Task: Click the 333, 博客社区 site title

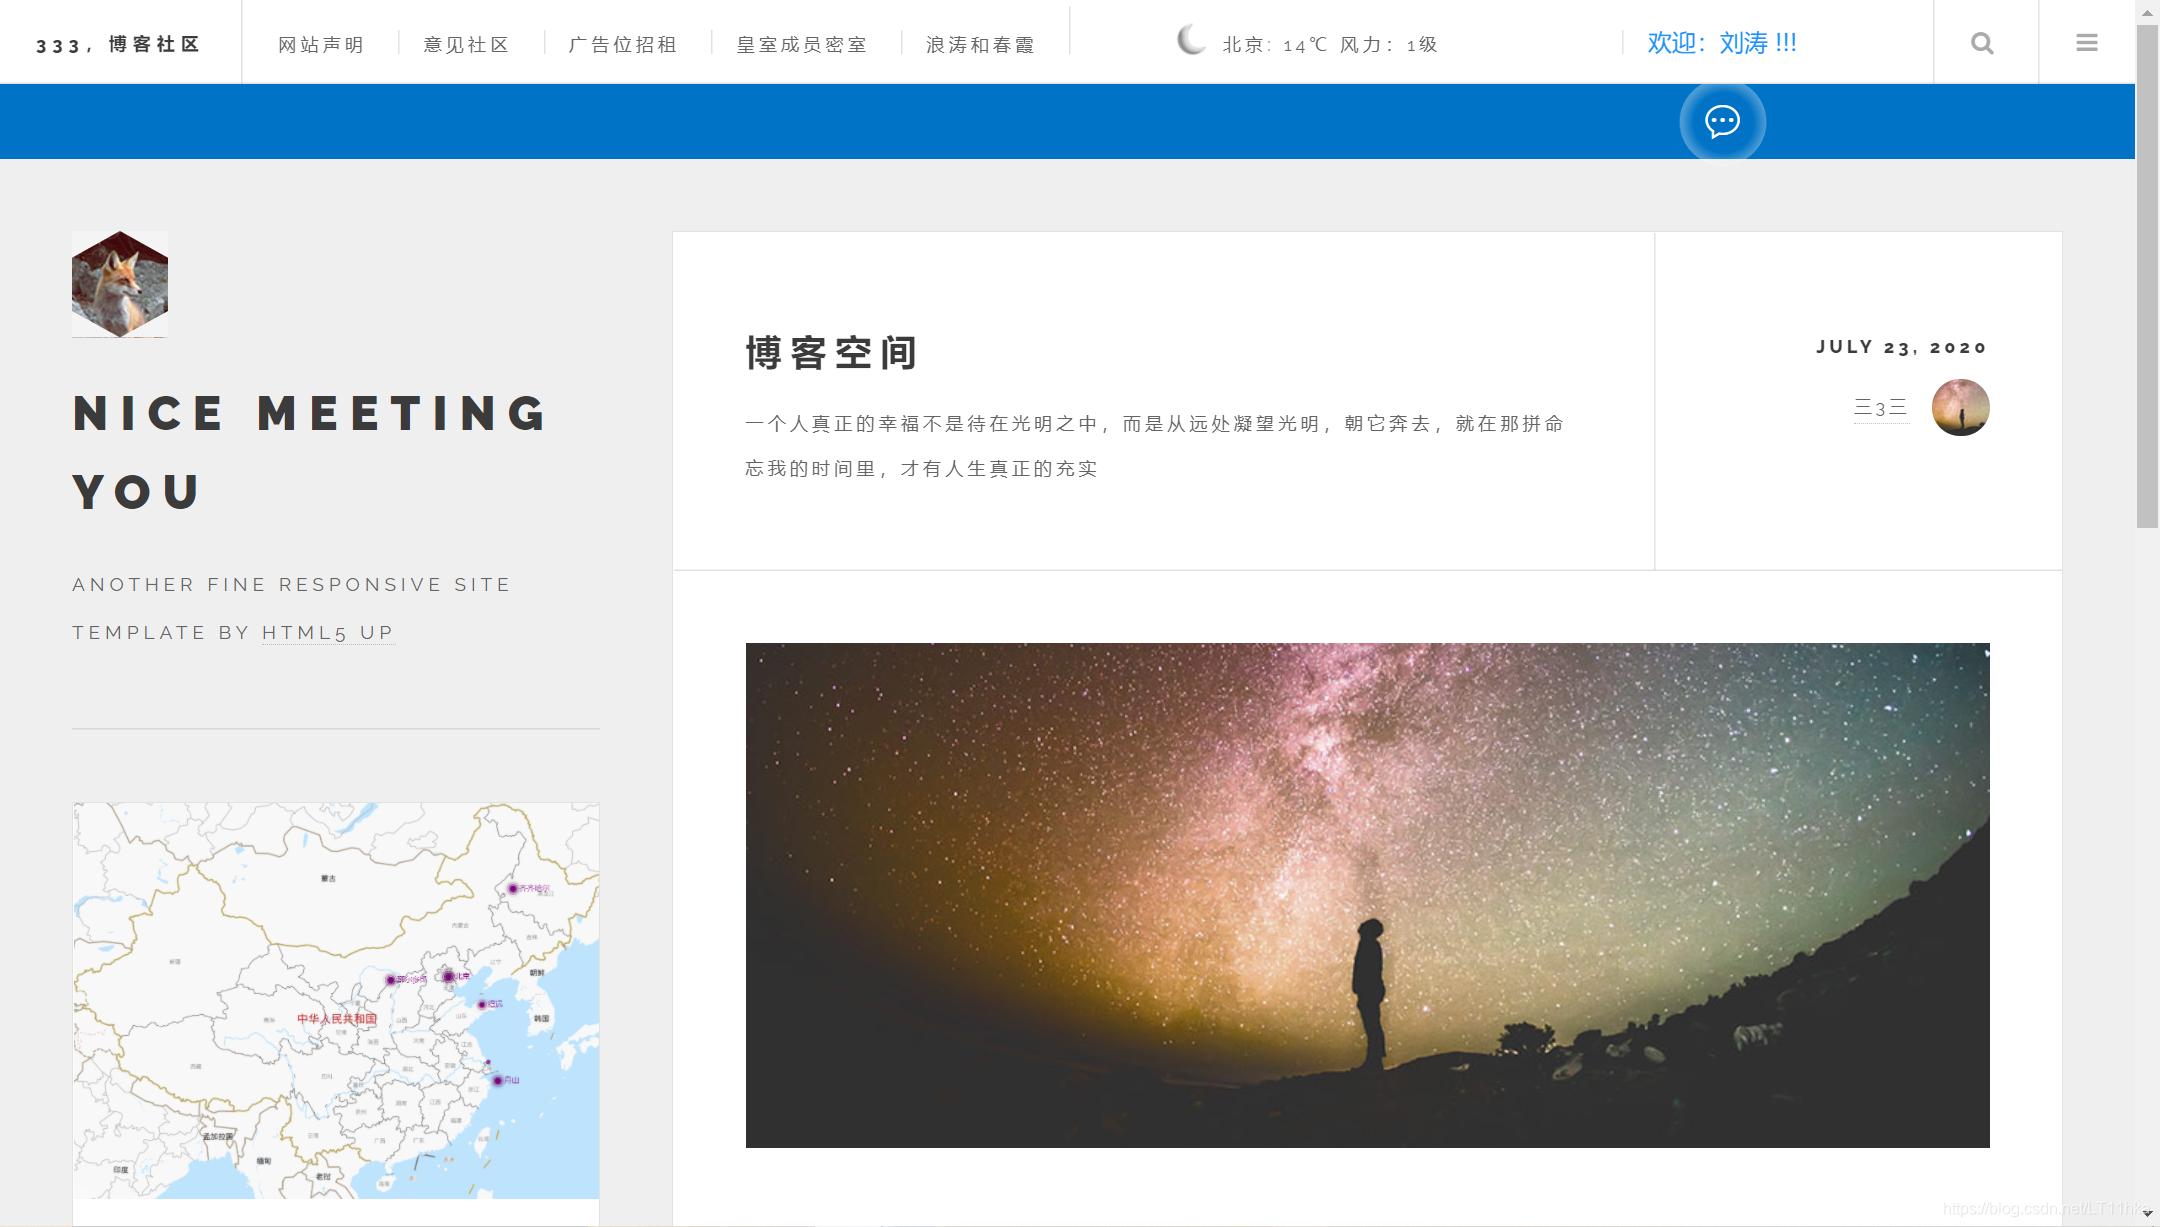Action: pyautogui.click(x=118, y=45)
